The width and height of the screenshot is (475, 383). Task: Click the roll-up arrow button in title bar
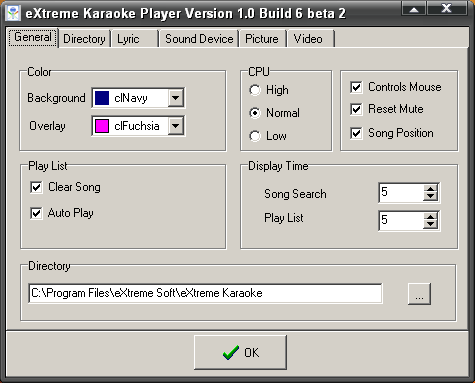(414, 9)
